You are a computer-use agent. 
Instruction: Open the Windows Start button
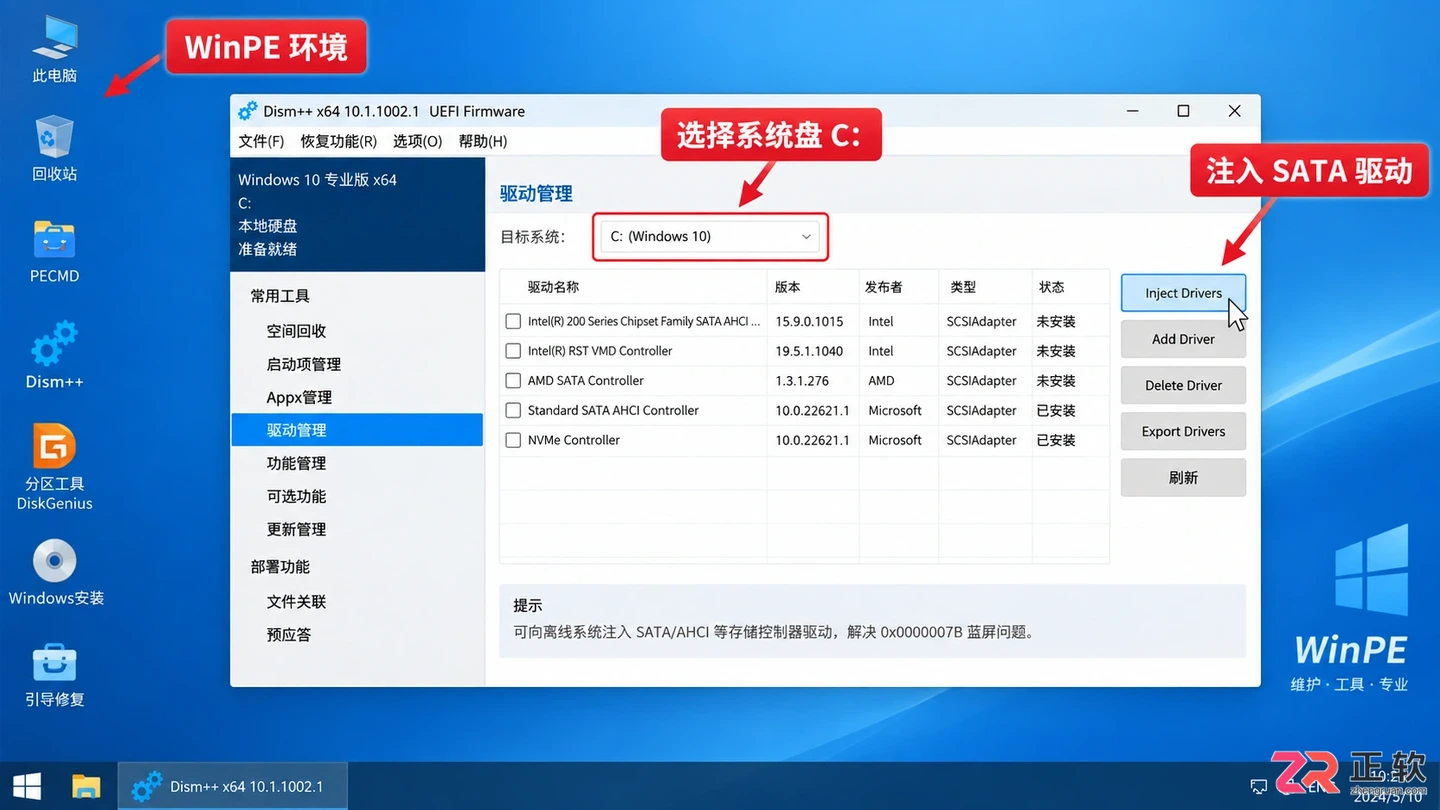pyautogui.click(x=27, y=786)
